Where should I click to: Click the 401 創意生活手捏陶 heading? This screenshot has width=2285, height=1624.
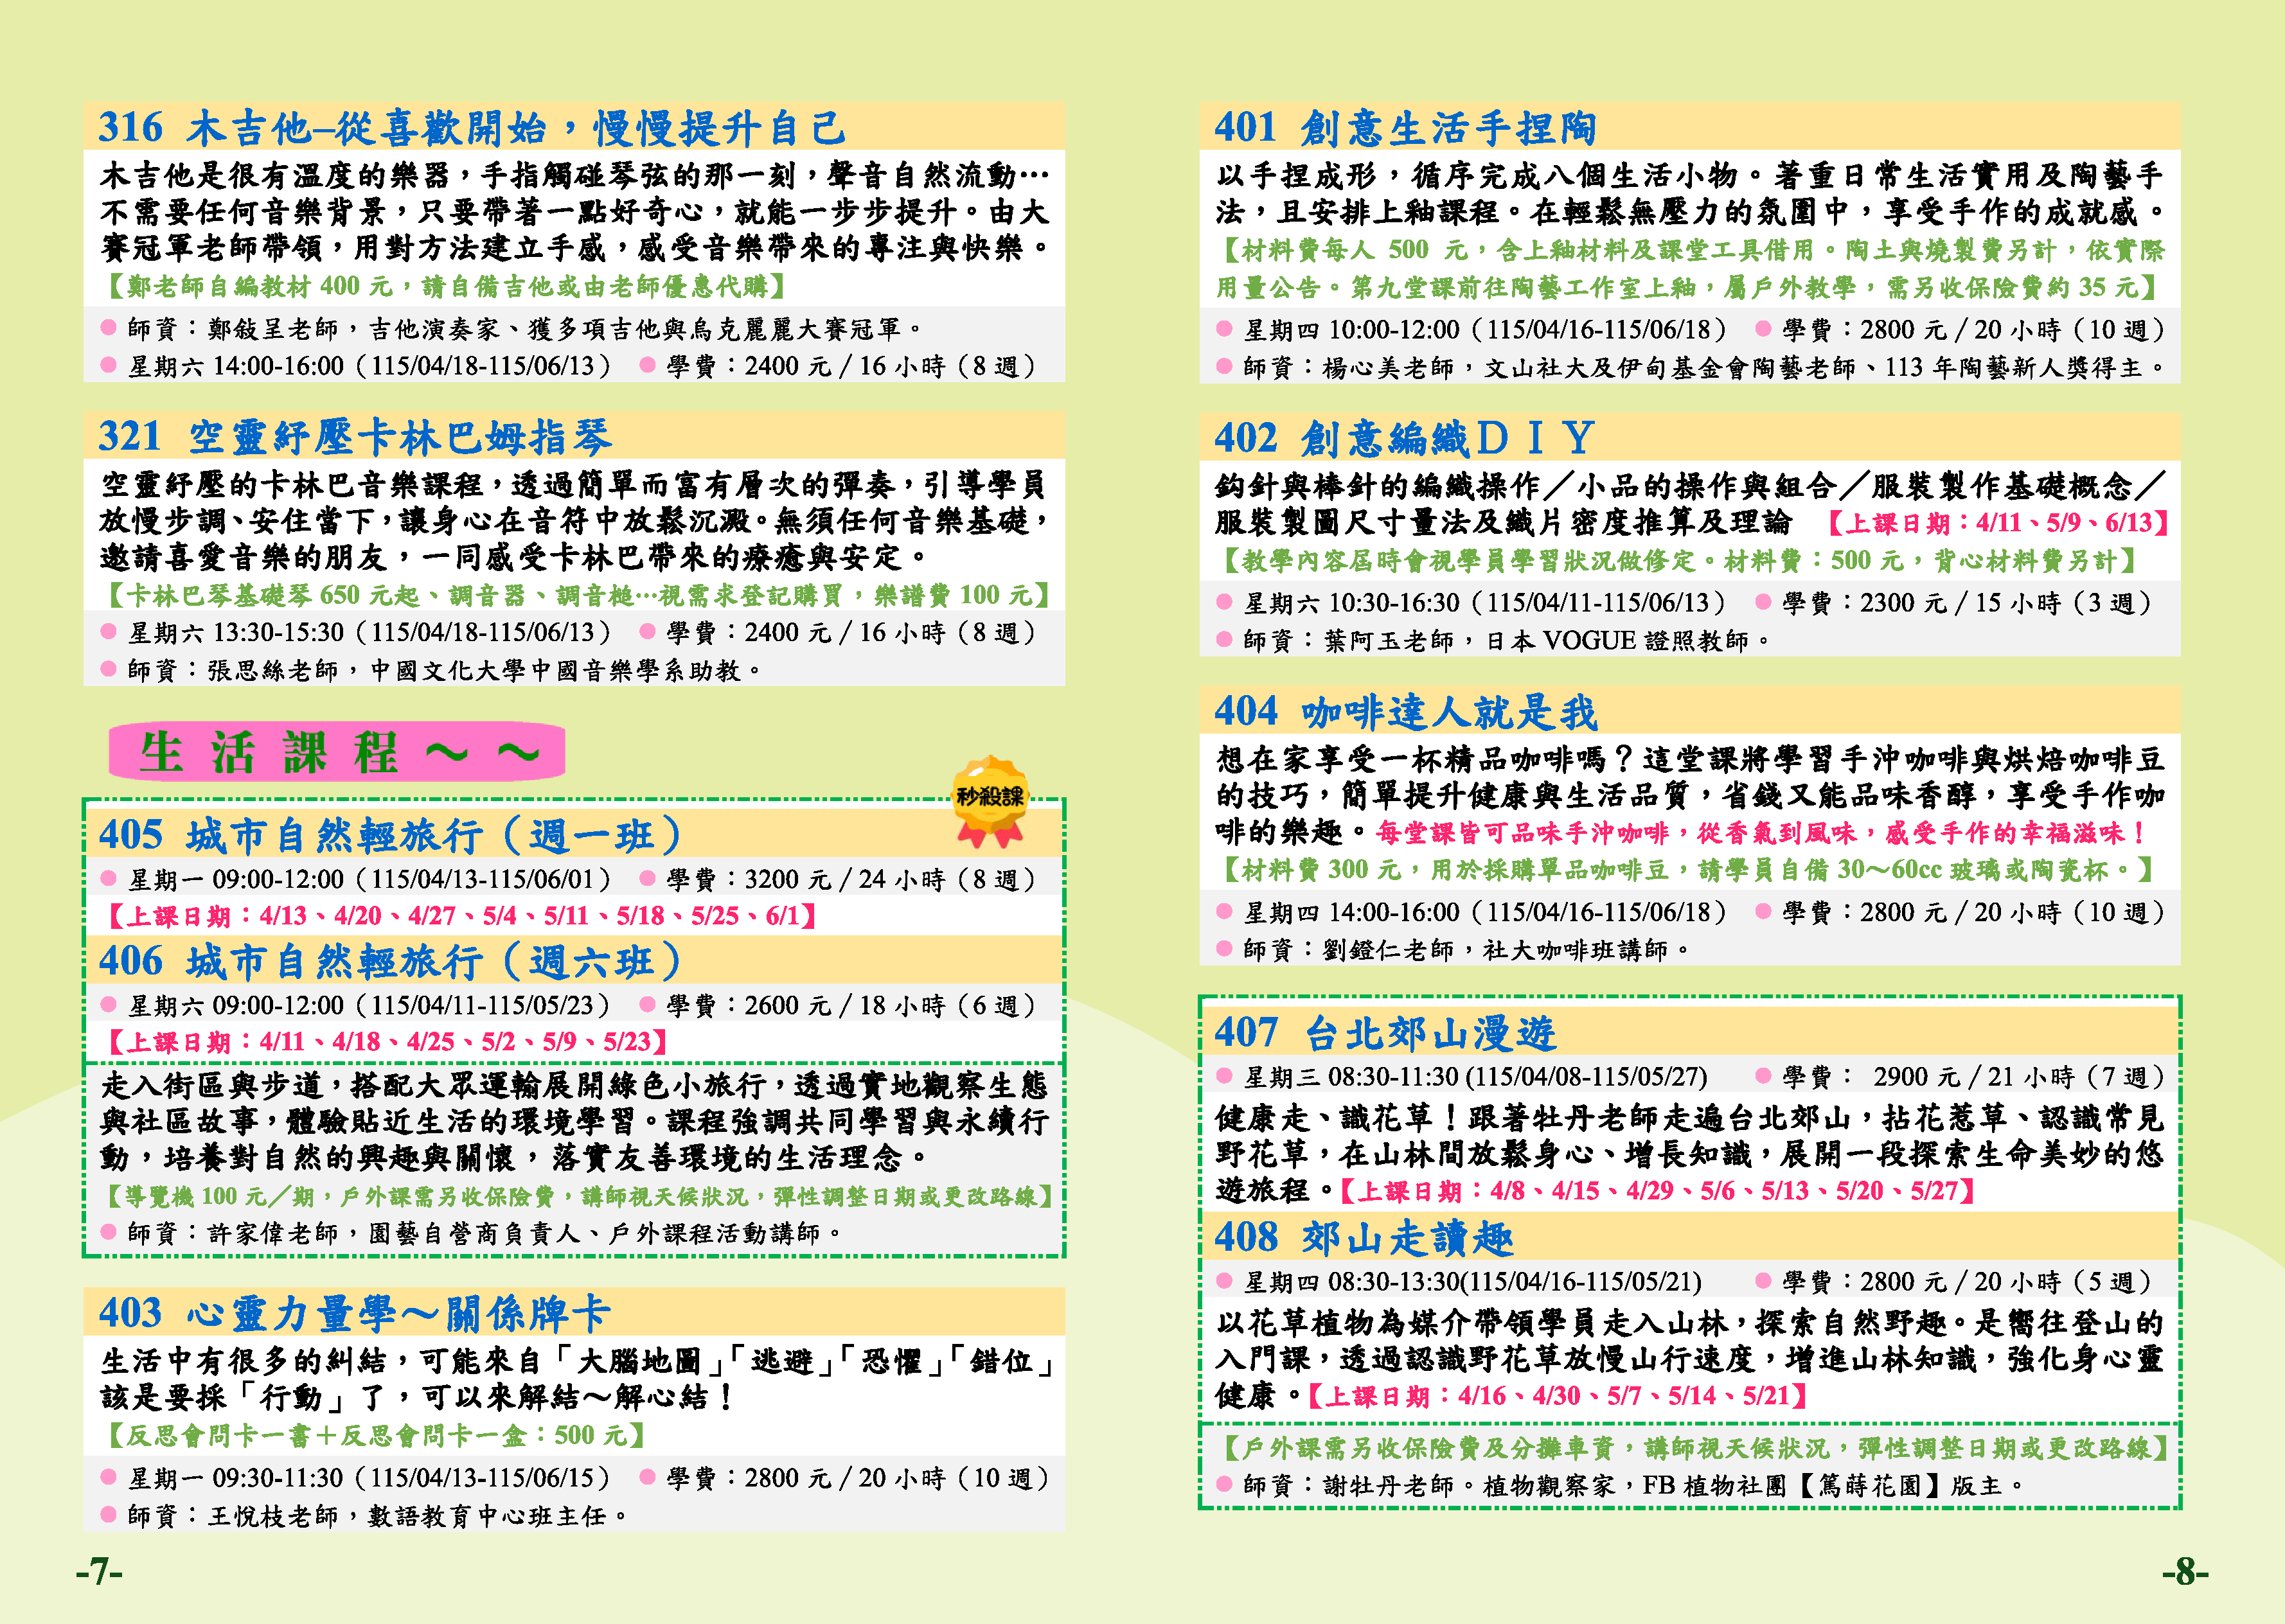coord(1404,128)
